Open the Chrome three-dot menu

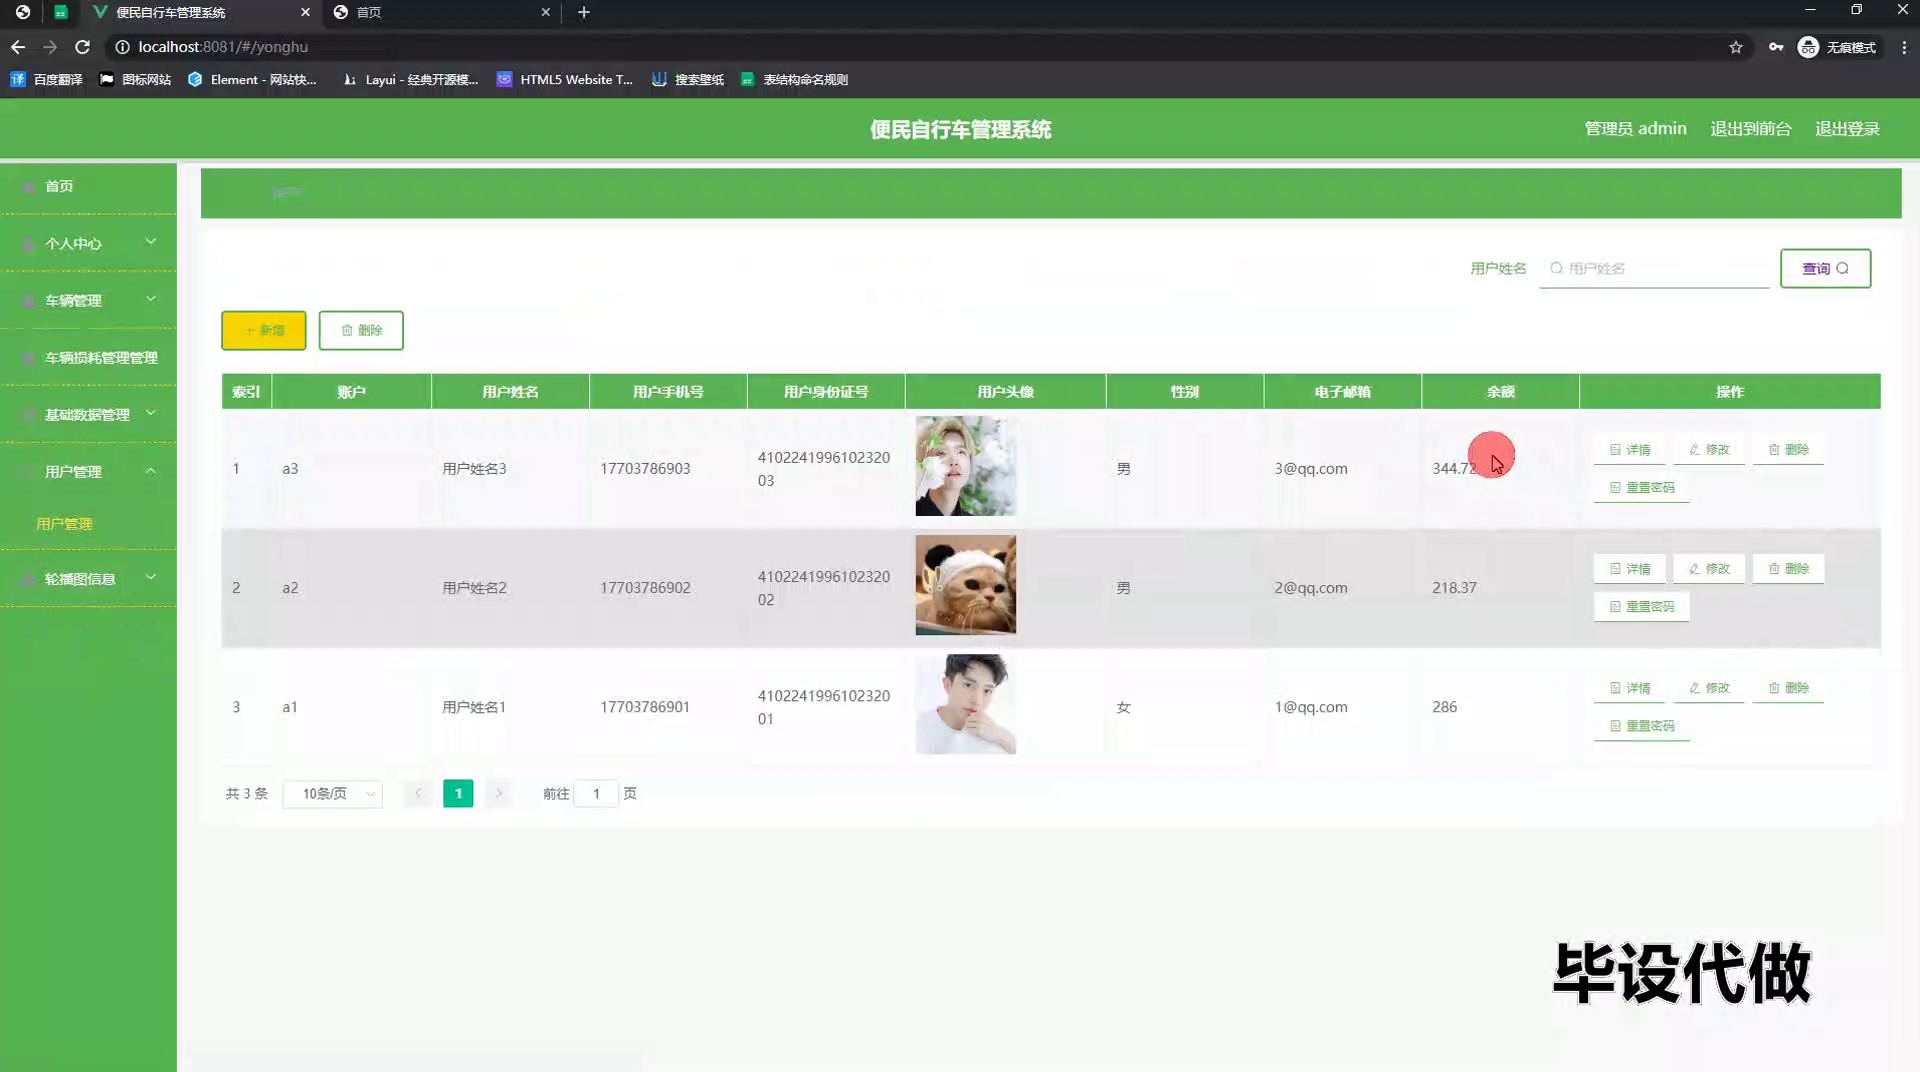(x=1904, y=47)
